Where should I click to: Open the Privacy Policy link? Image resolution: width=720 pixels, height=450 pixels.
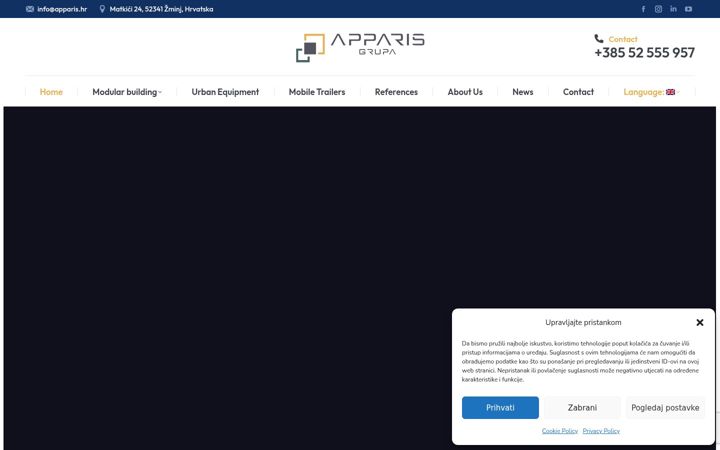[601, 431]
